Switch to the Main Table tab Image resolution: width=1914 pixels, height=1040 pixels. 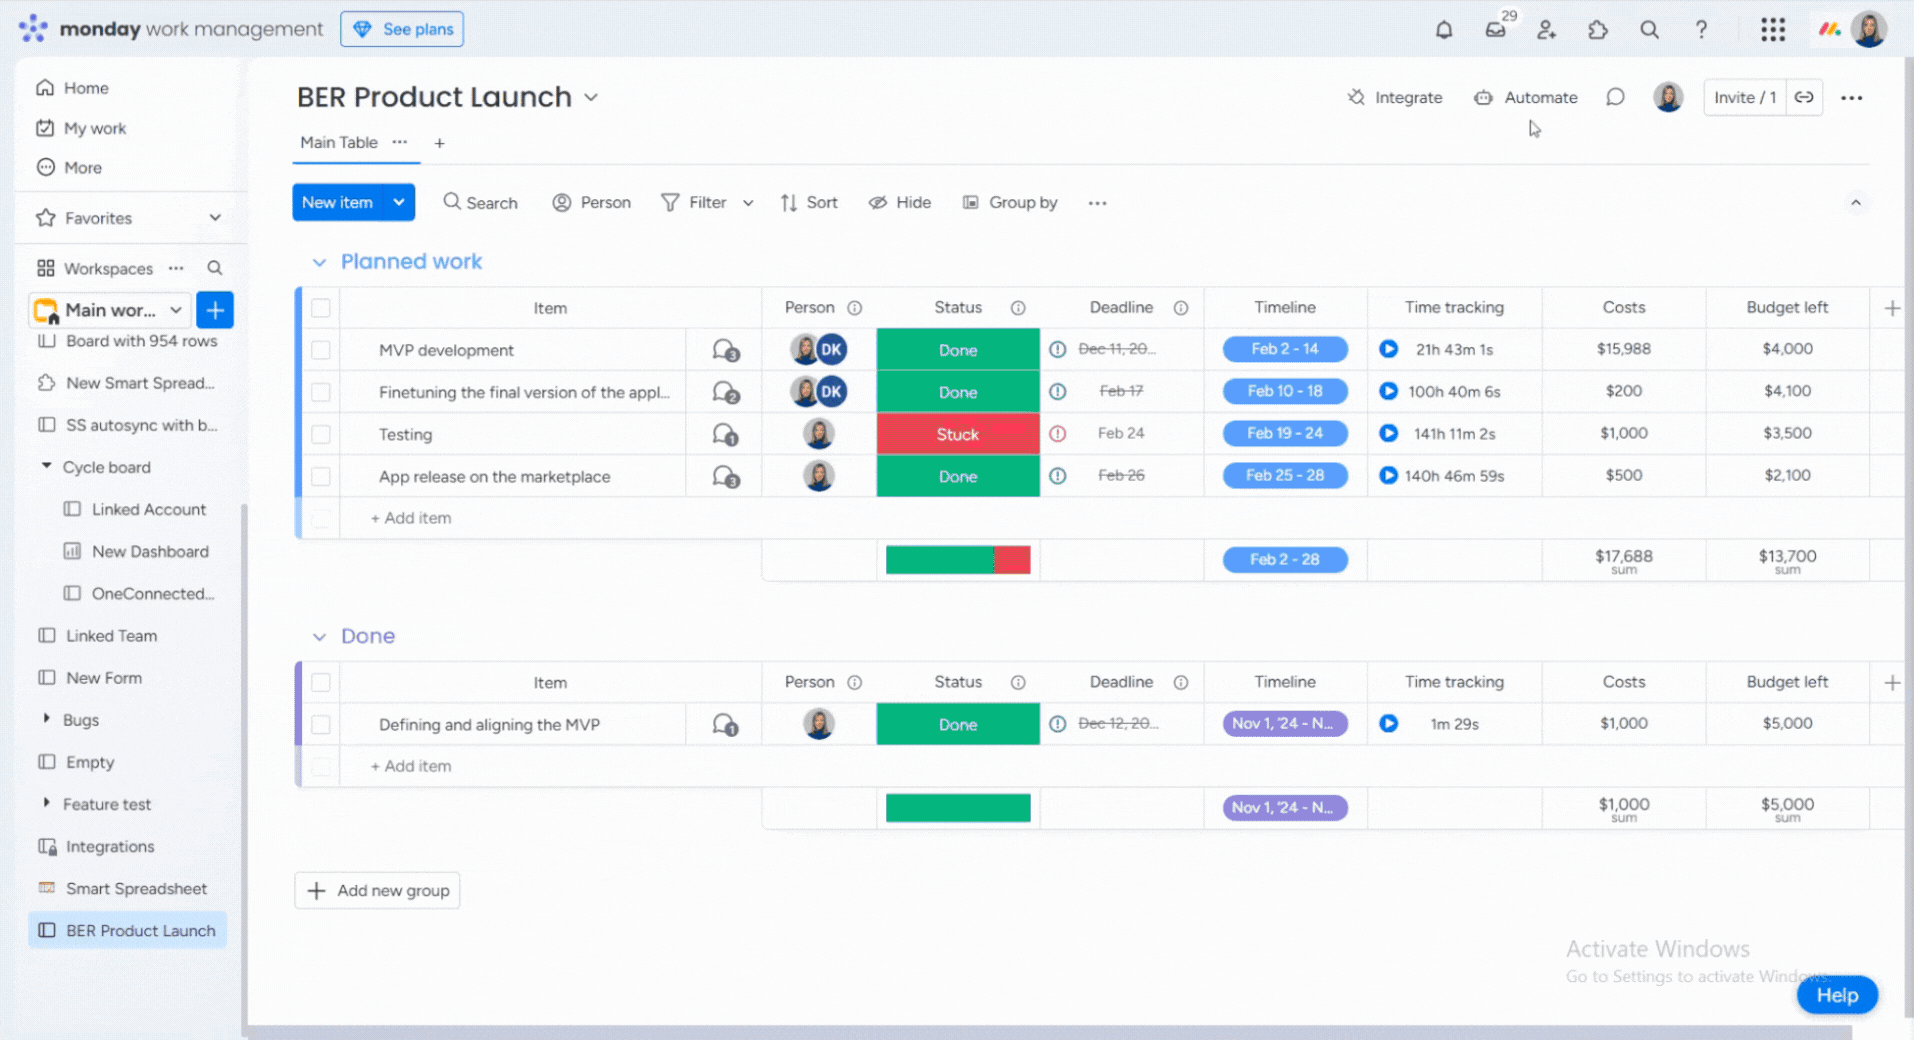point(339,142)
